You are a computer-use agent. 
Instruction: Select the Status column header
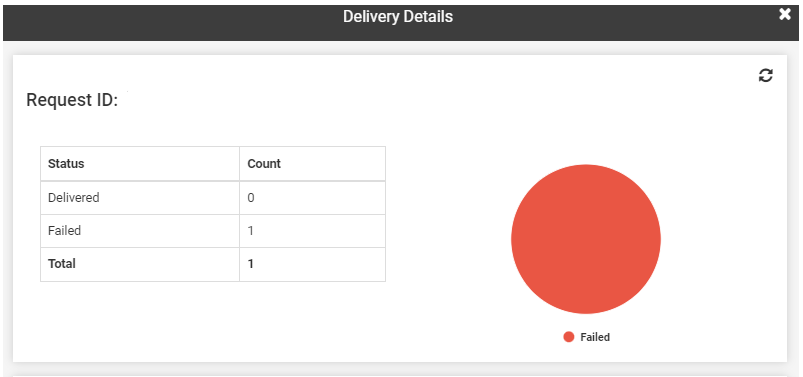(66, 164)
